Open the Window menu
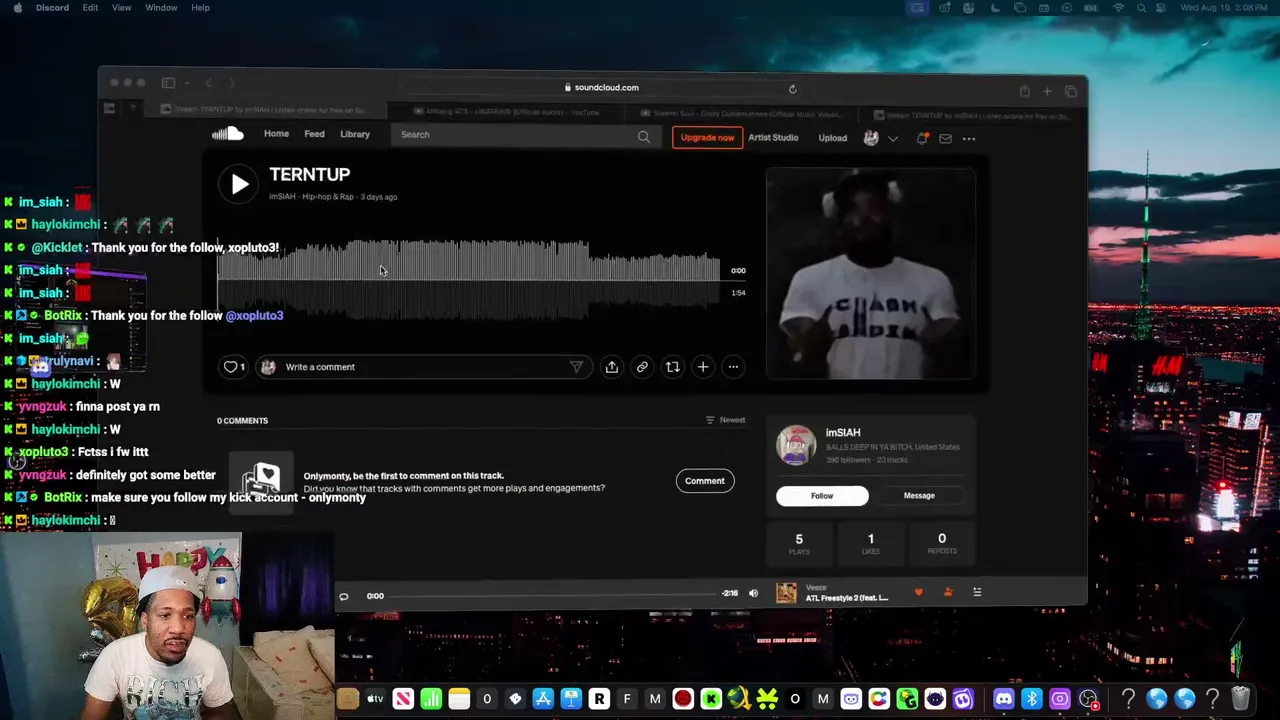This screenshot has height=720, width=1280. tap(161, 8)
